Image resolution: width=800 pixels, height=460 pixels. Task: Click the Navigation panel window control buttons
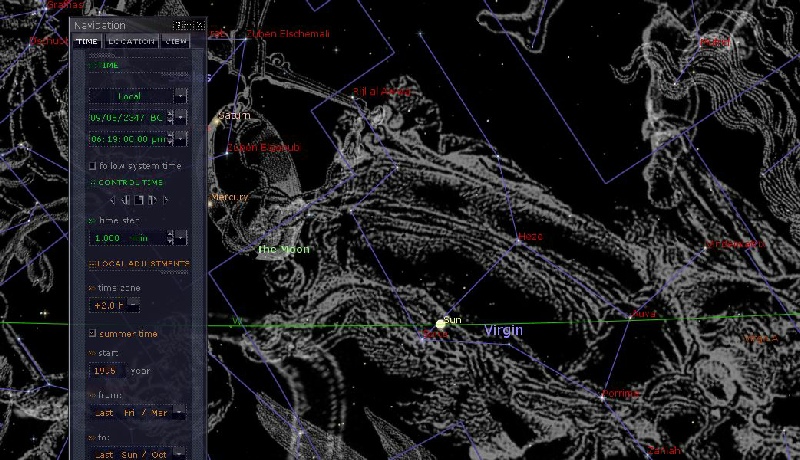pos(189,25)
